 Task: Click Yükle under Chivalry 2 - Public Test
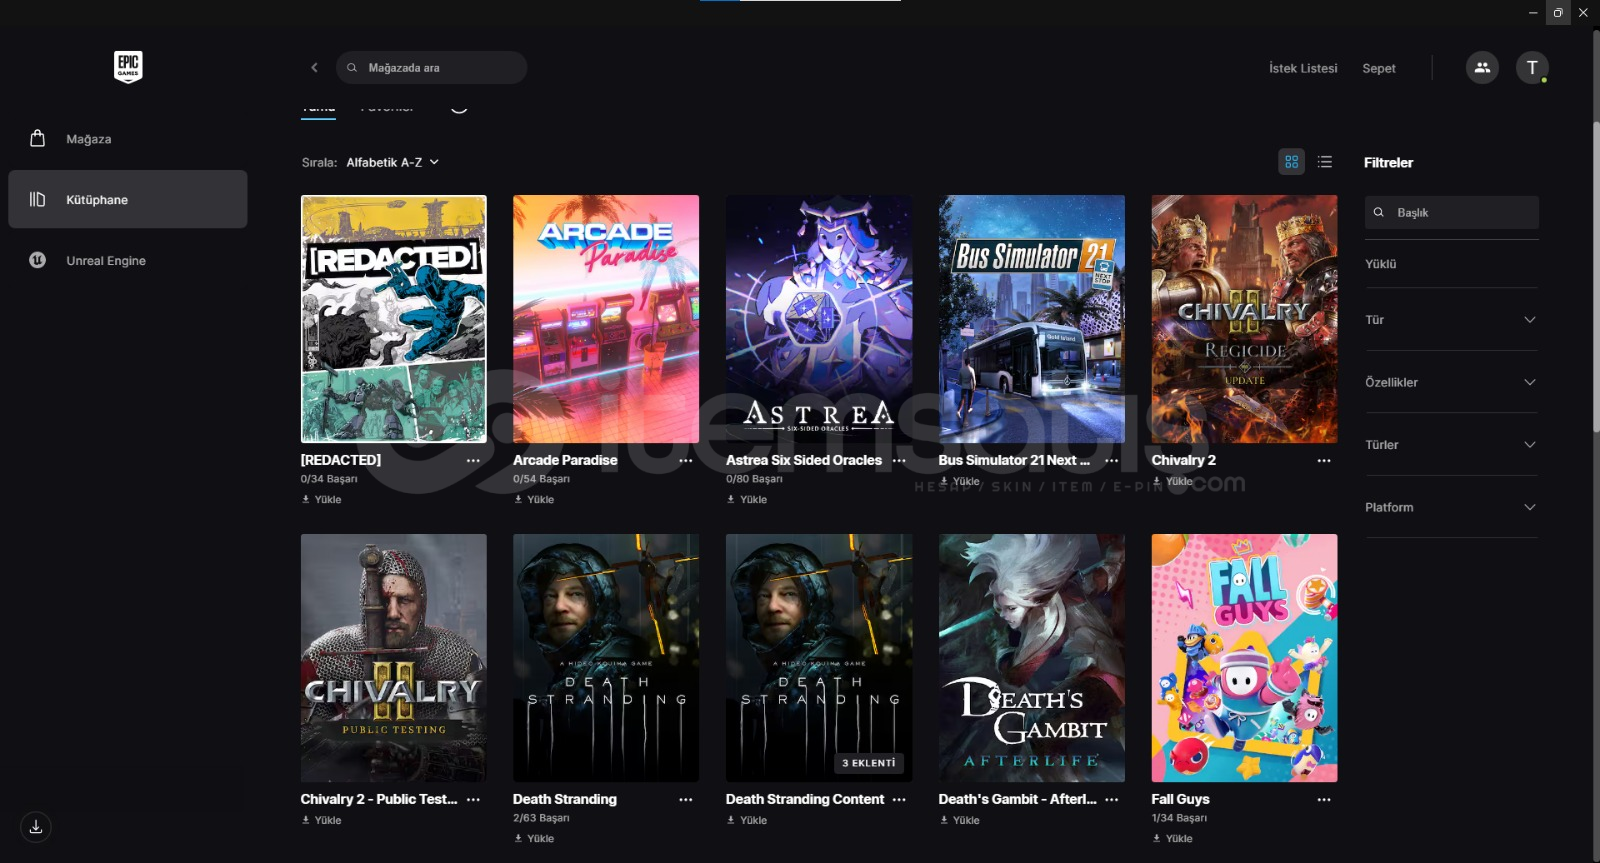322,820
